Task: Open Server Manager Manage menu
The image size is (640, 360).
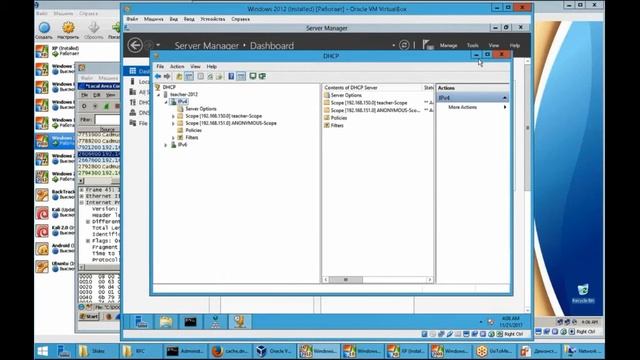Action: [x=448, y=45]
